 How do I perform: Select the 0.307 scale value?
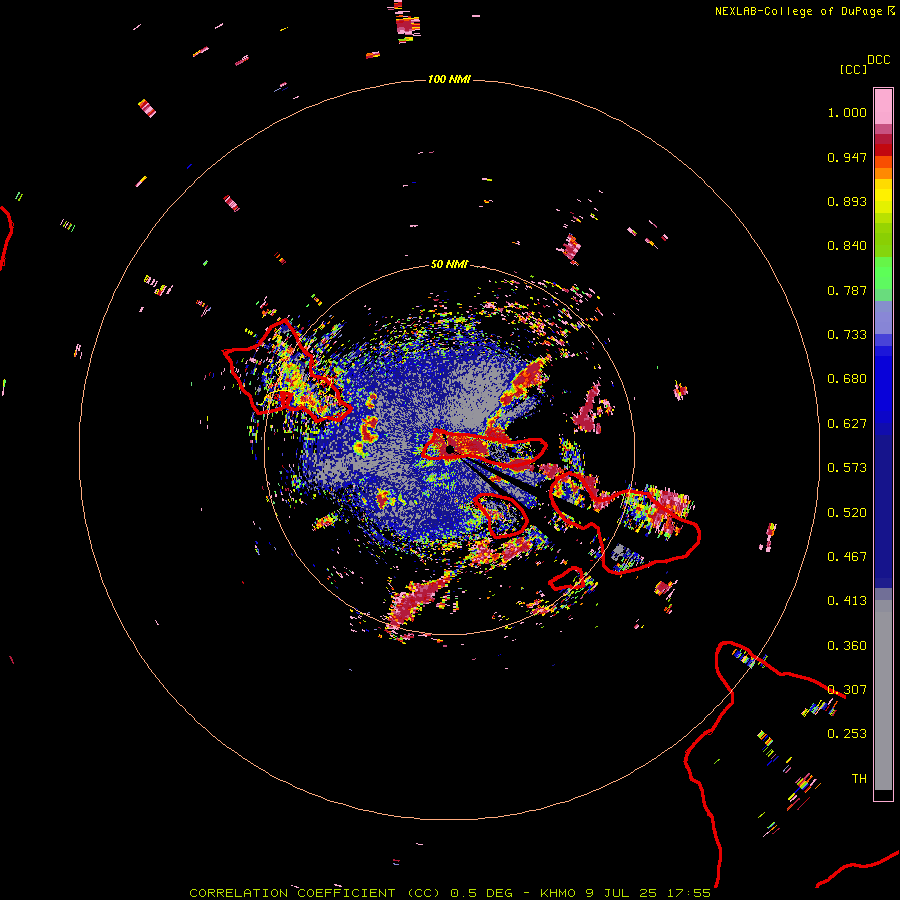point(847,690)
